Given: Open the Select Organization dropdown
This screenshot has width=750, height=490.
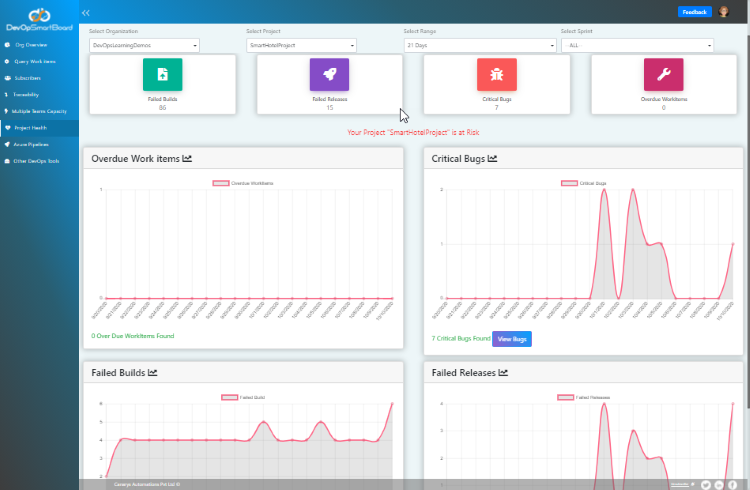Looking at the screenshot, I should click(144, 46).
